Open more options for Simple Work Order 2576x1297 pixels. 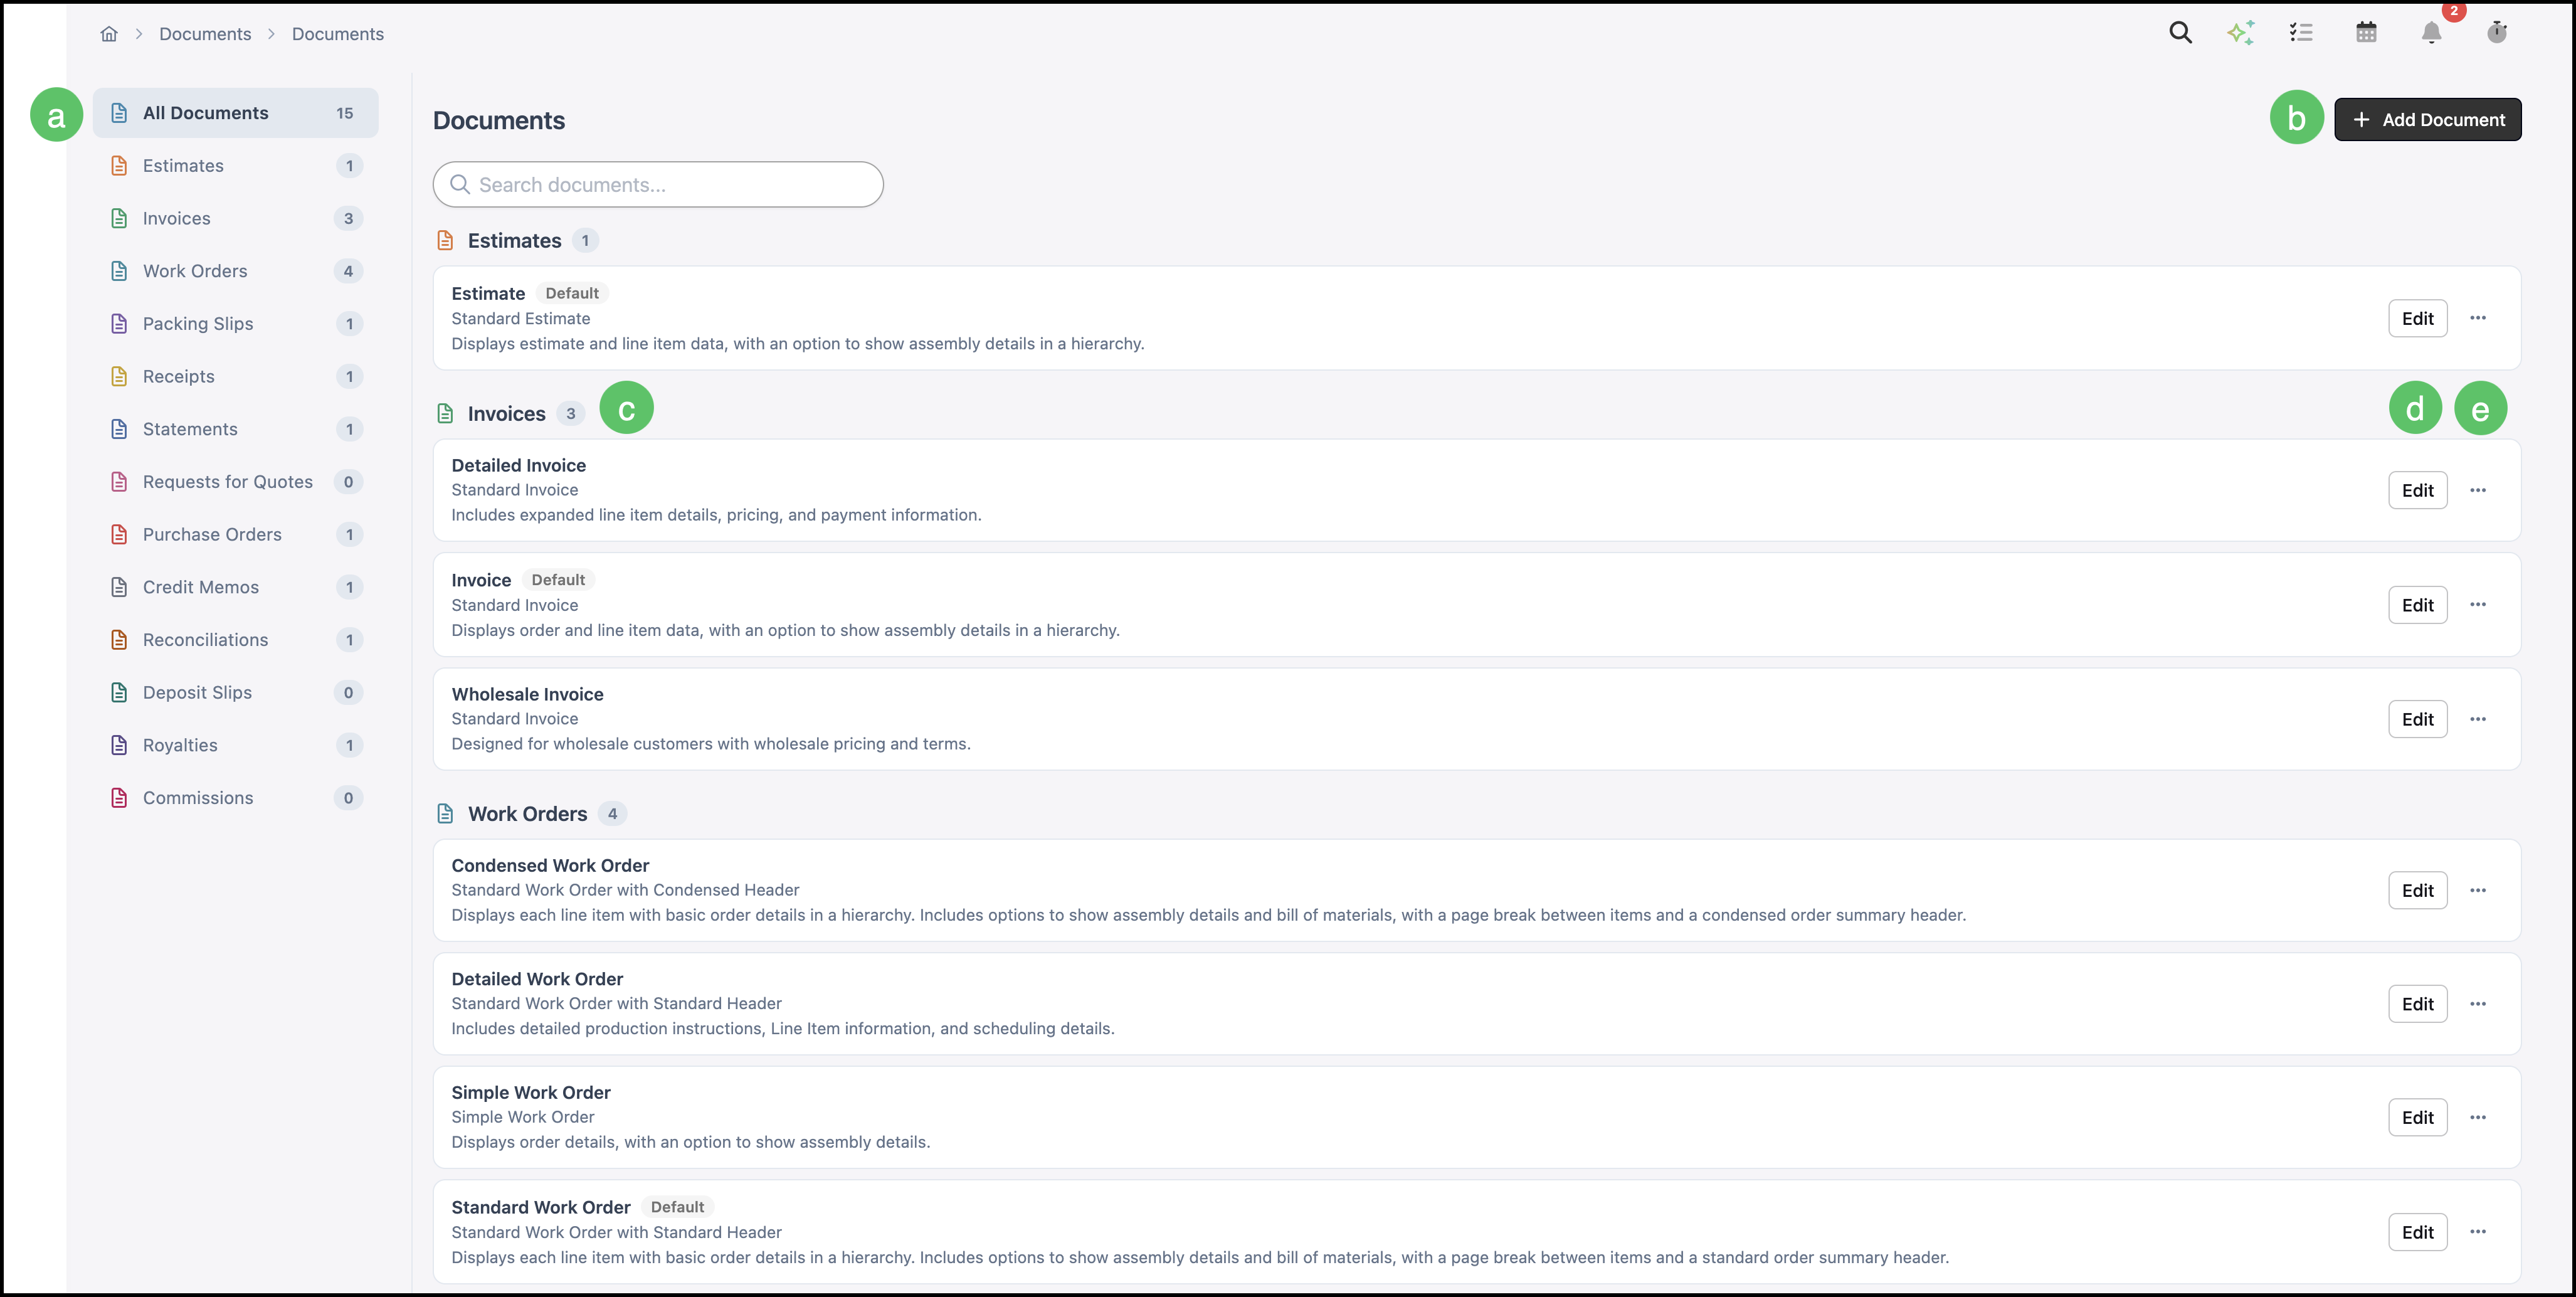pos(2478,1117)
